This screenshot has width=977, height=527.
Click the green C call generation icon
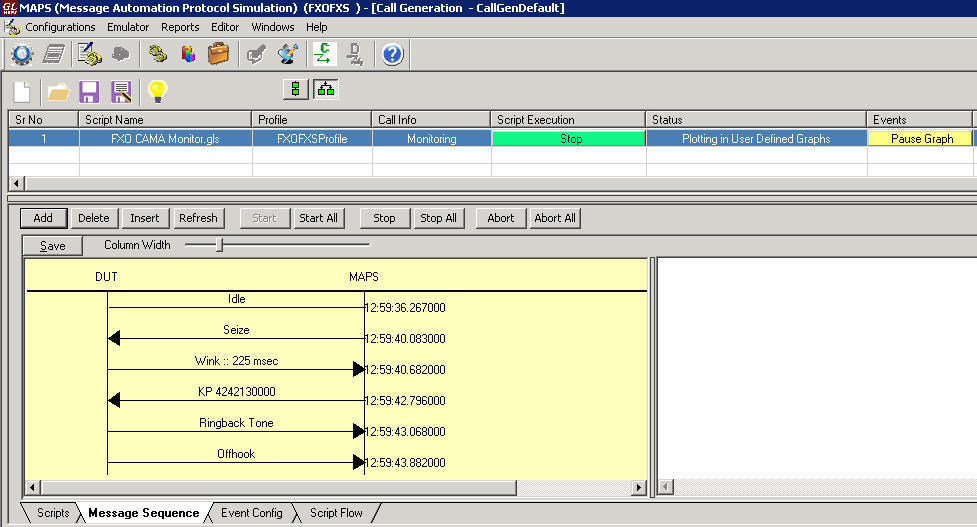tap(323, 54)
